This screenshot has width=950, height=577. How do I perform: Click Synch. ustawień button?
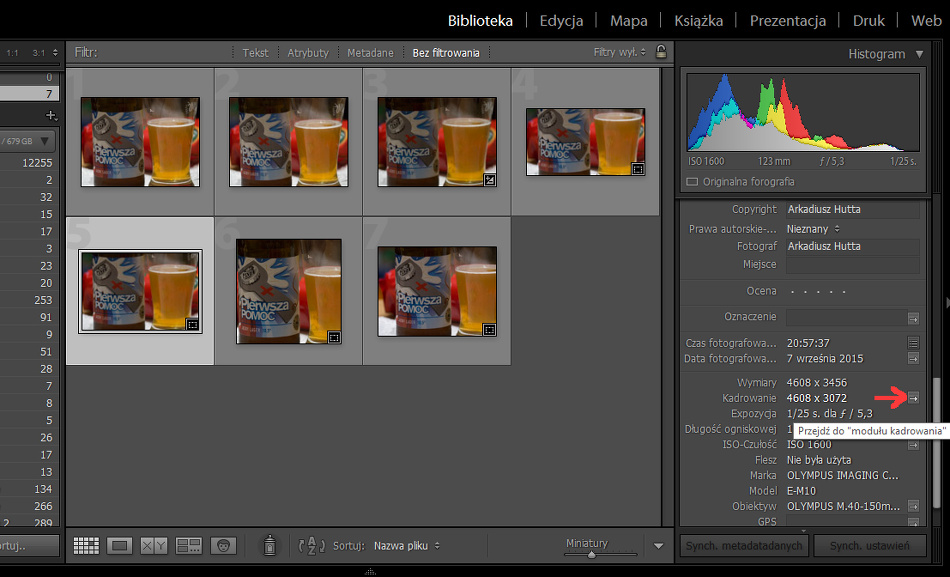(x=869, y=546)
